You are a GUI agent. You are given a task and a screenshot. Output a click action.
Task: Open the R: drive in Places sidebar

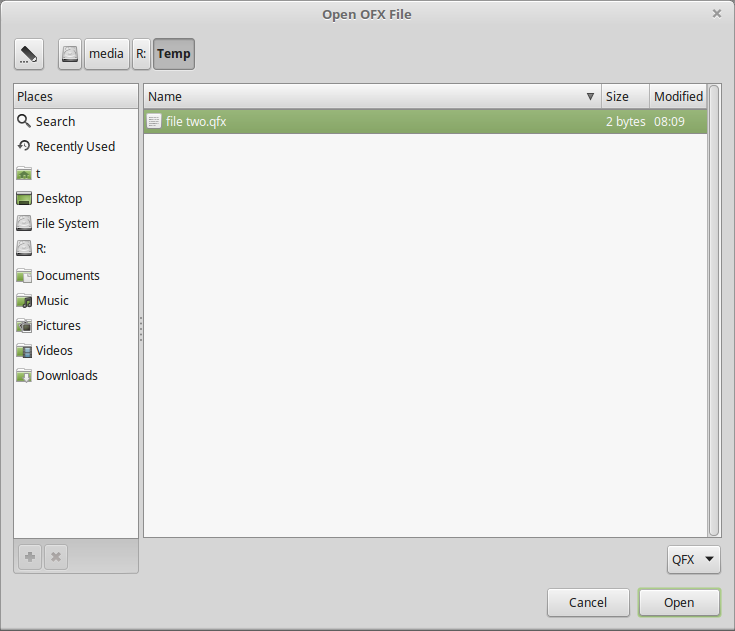click(76, 248)
